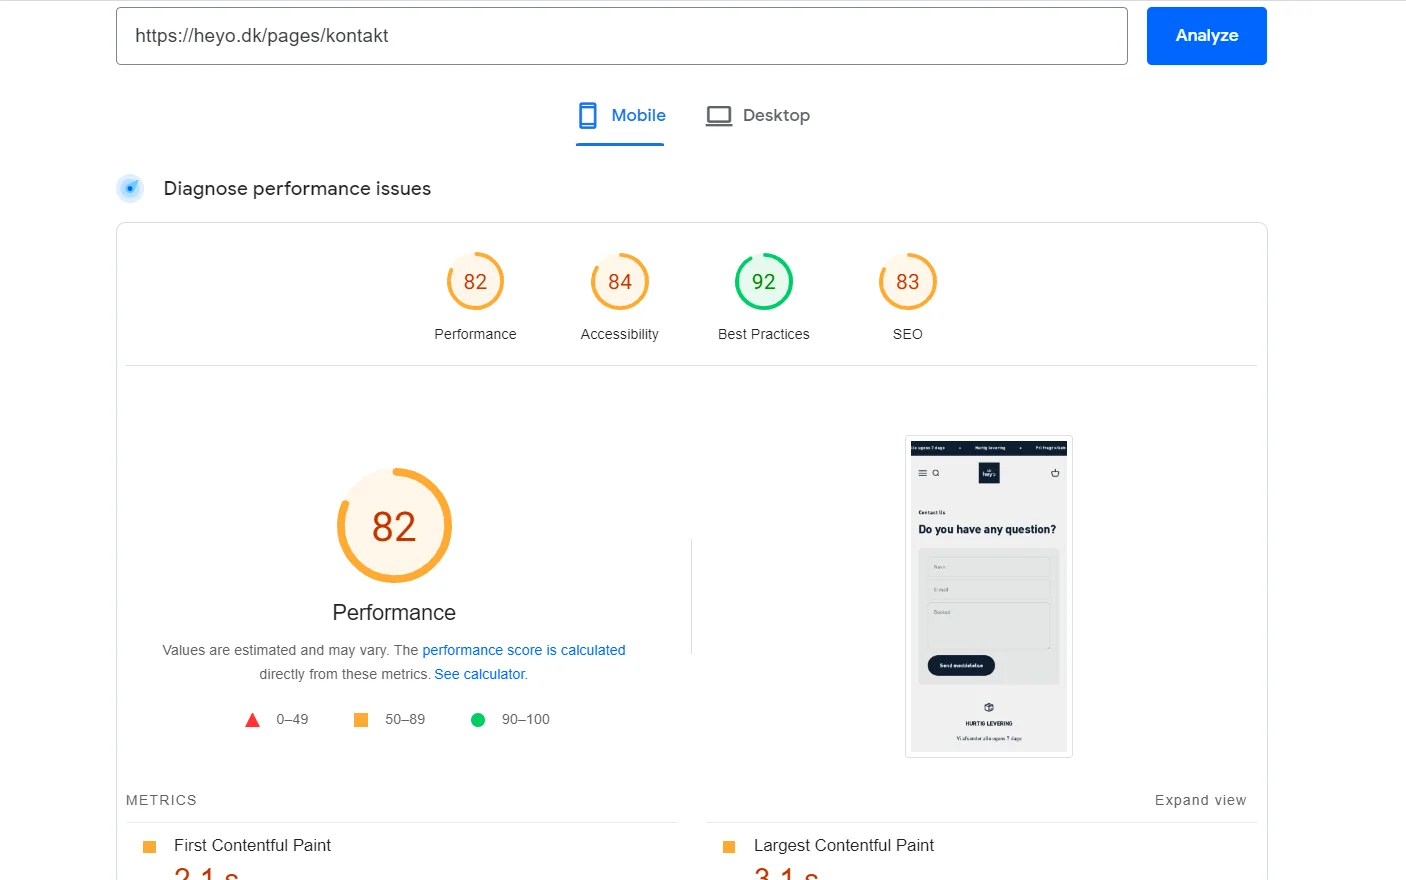Screen dimensions: 1406x880
Task: Click the 0–49 legend text
Action: [x=292, y=720]
